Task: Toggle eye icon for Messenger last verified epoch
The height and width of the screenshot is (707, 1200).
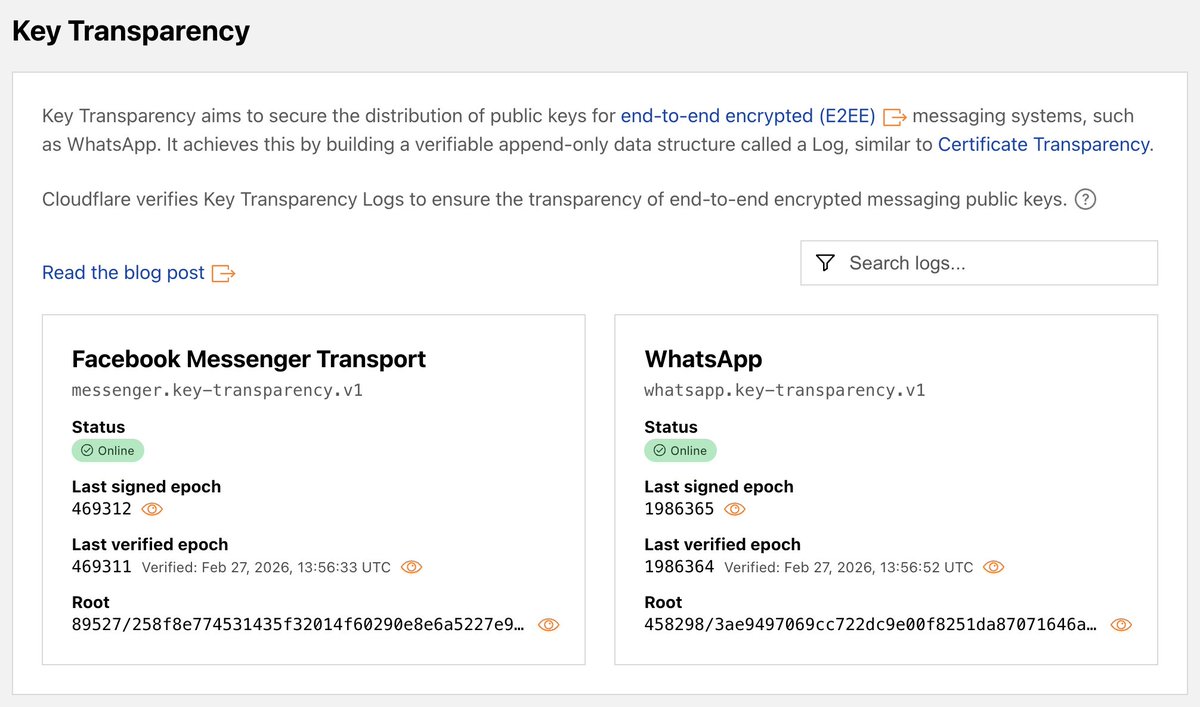Action: pos(411,567)
